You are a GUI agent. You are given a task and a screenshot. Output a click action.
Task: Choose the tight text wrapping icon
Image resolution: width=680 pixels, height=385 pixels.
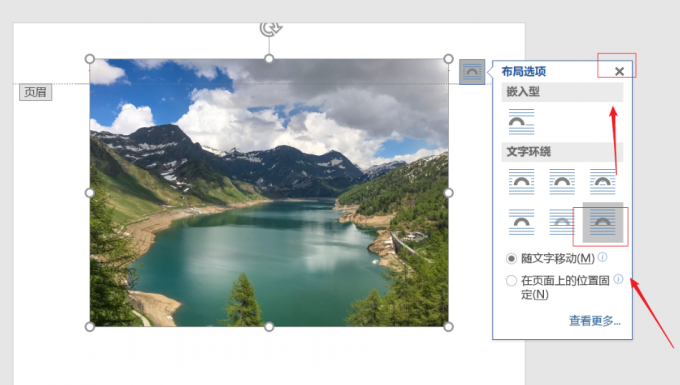(562, 182)
